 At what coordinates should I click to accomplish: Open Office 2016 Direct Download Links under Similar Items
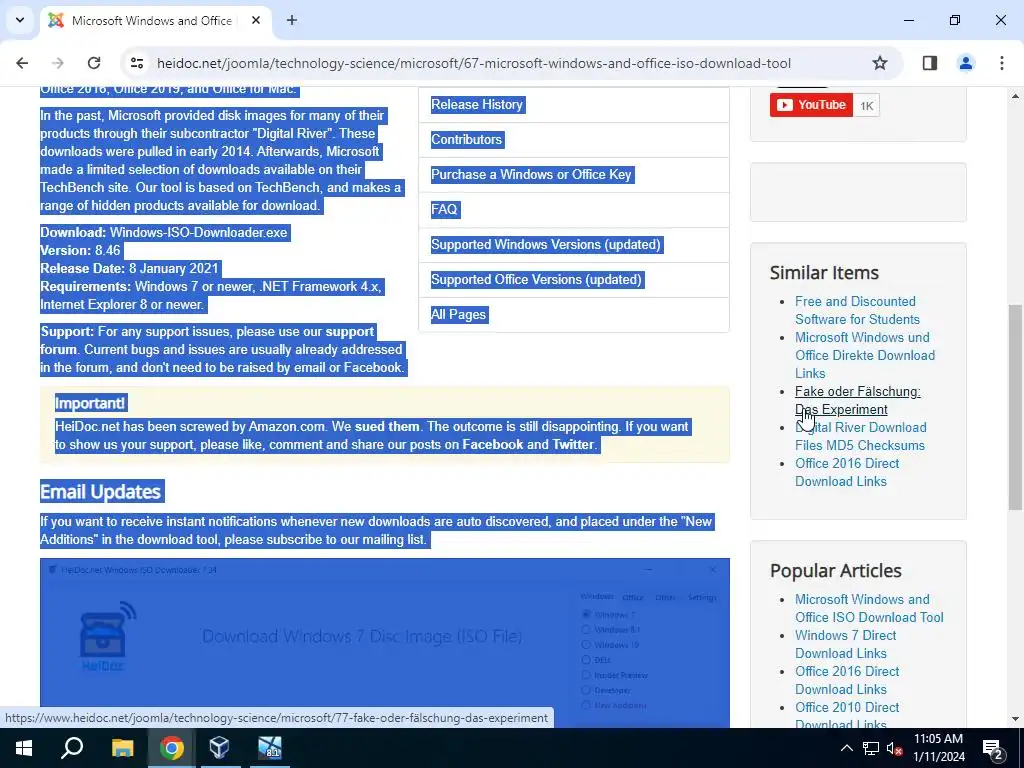(x=847, y=472)
